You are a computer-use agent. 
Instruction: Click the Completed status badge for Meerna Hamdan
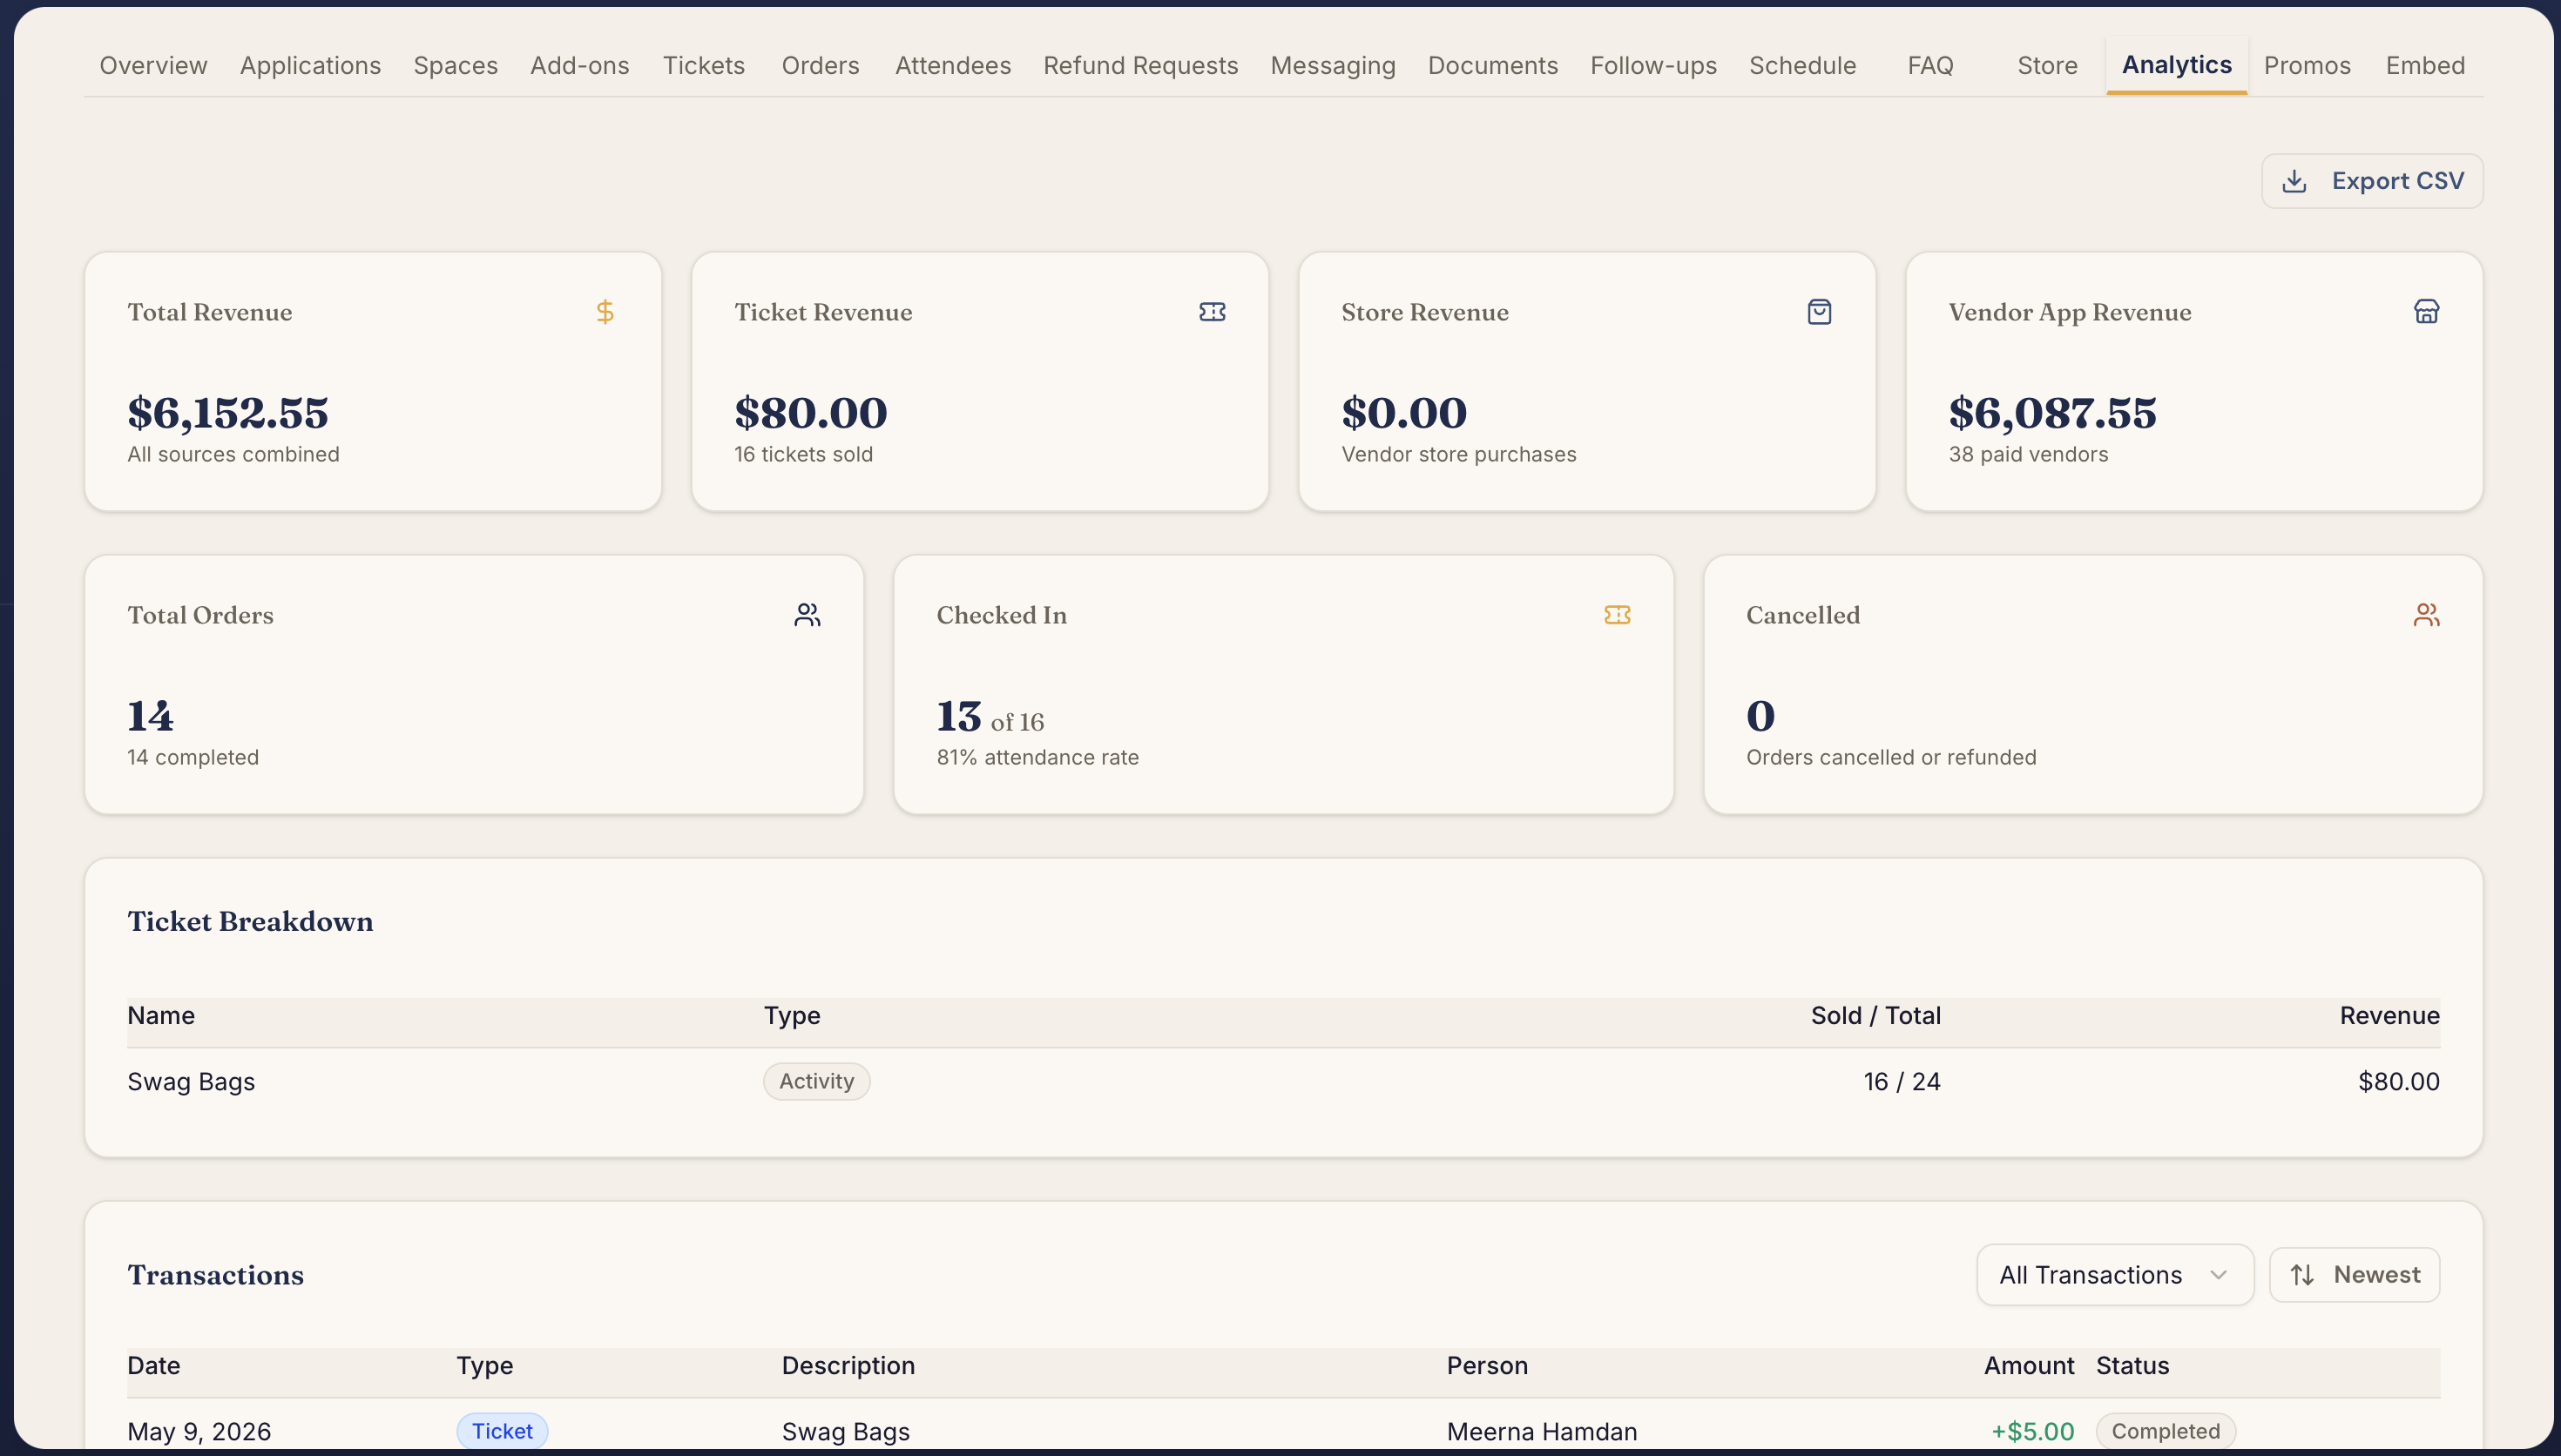coord(2165,1431)
